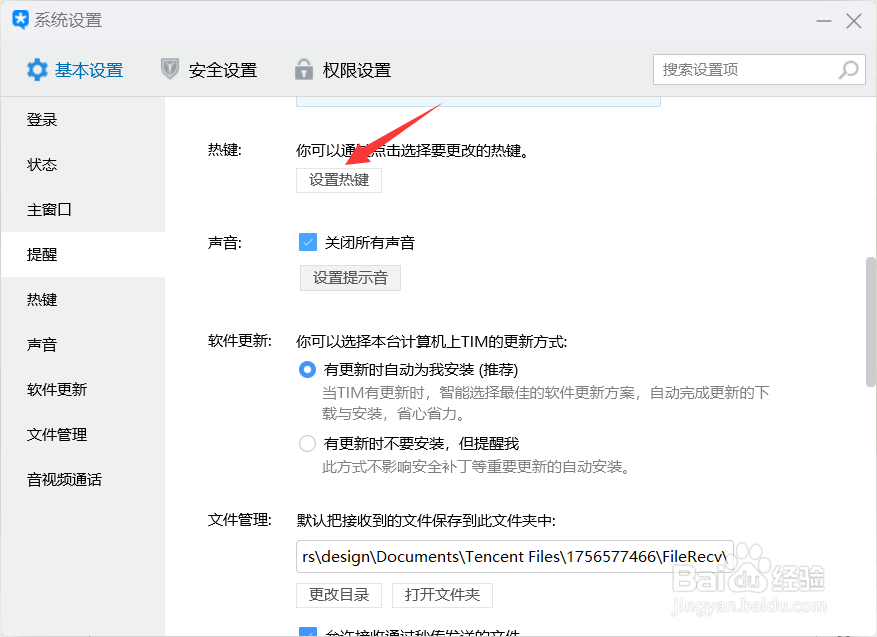Open the 登录 settings section
This screenshot has width=877, height=637.
[42, 119]
